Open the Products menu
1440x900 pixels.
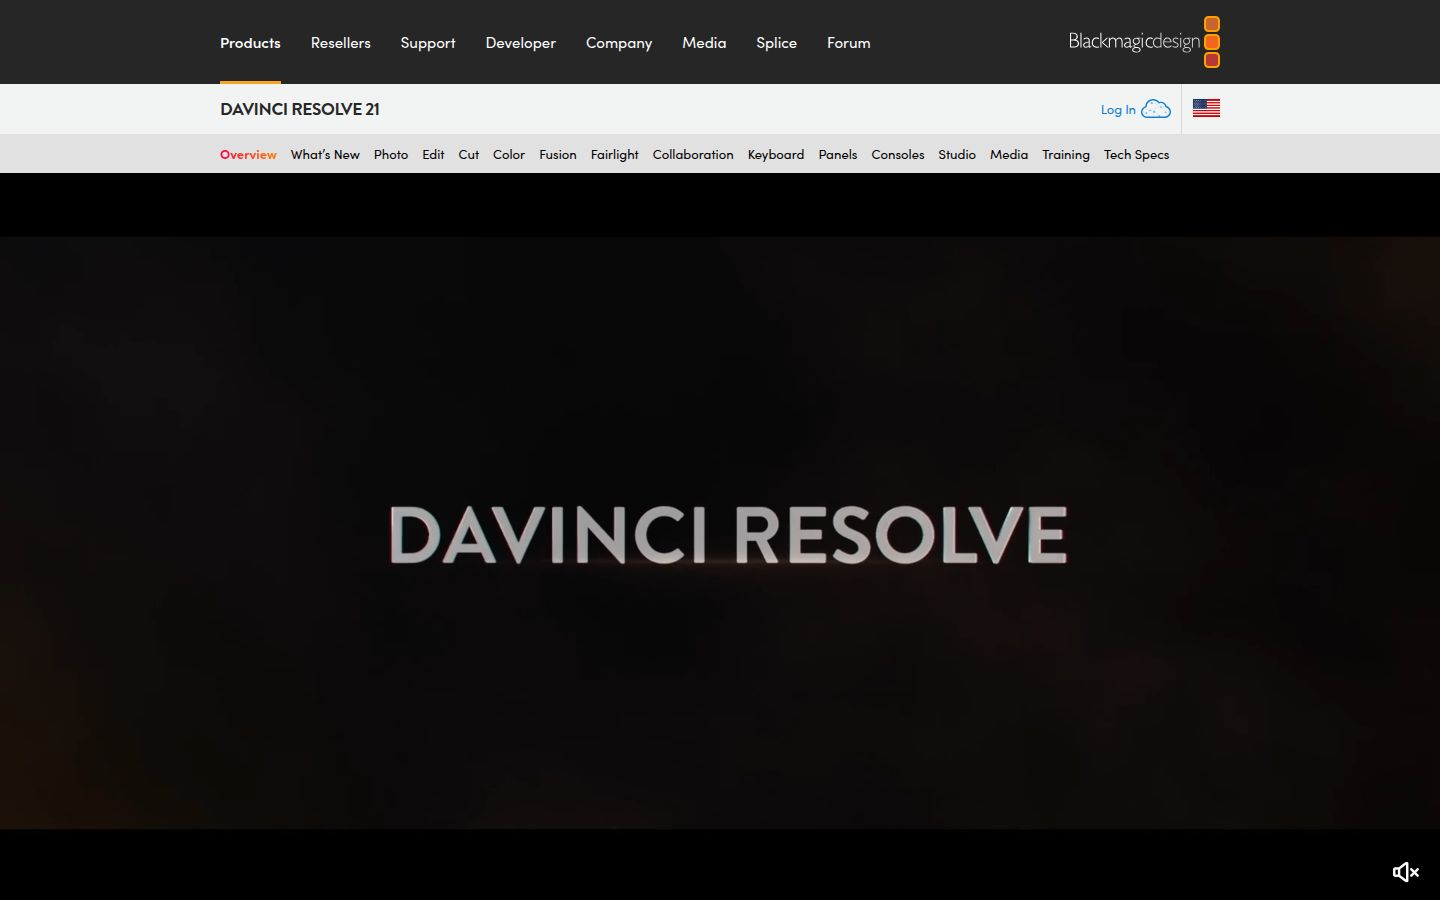click(x=250, y=43)
